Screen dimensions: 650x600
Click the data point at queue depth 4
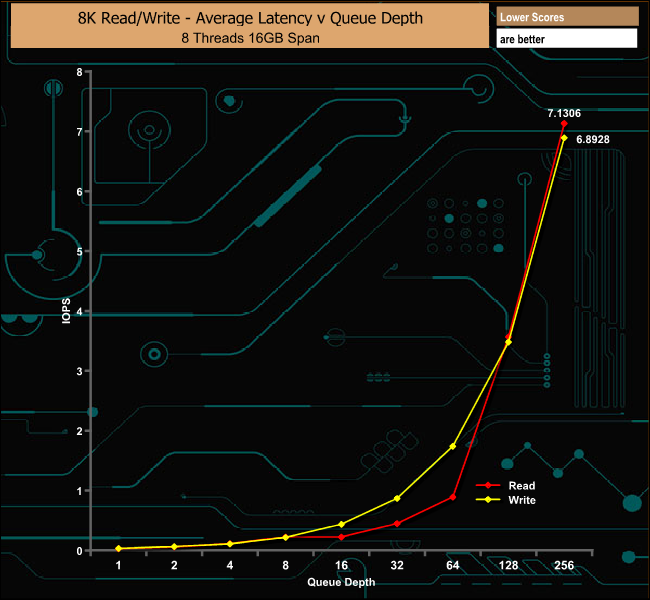pyautogui.click(x=230, y=544)
